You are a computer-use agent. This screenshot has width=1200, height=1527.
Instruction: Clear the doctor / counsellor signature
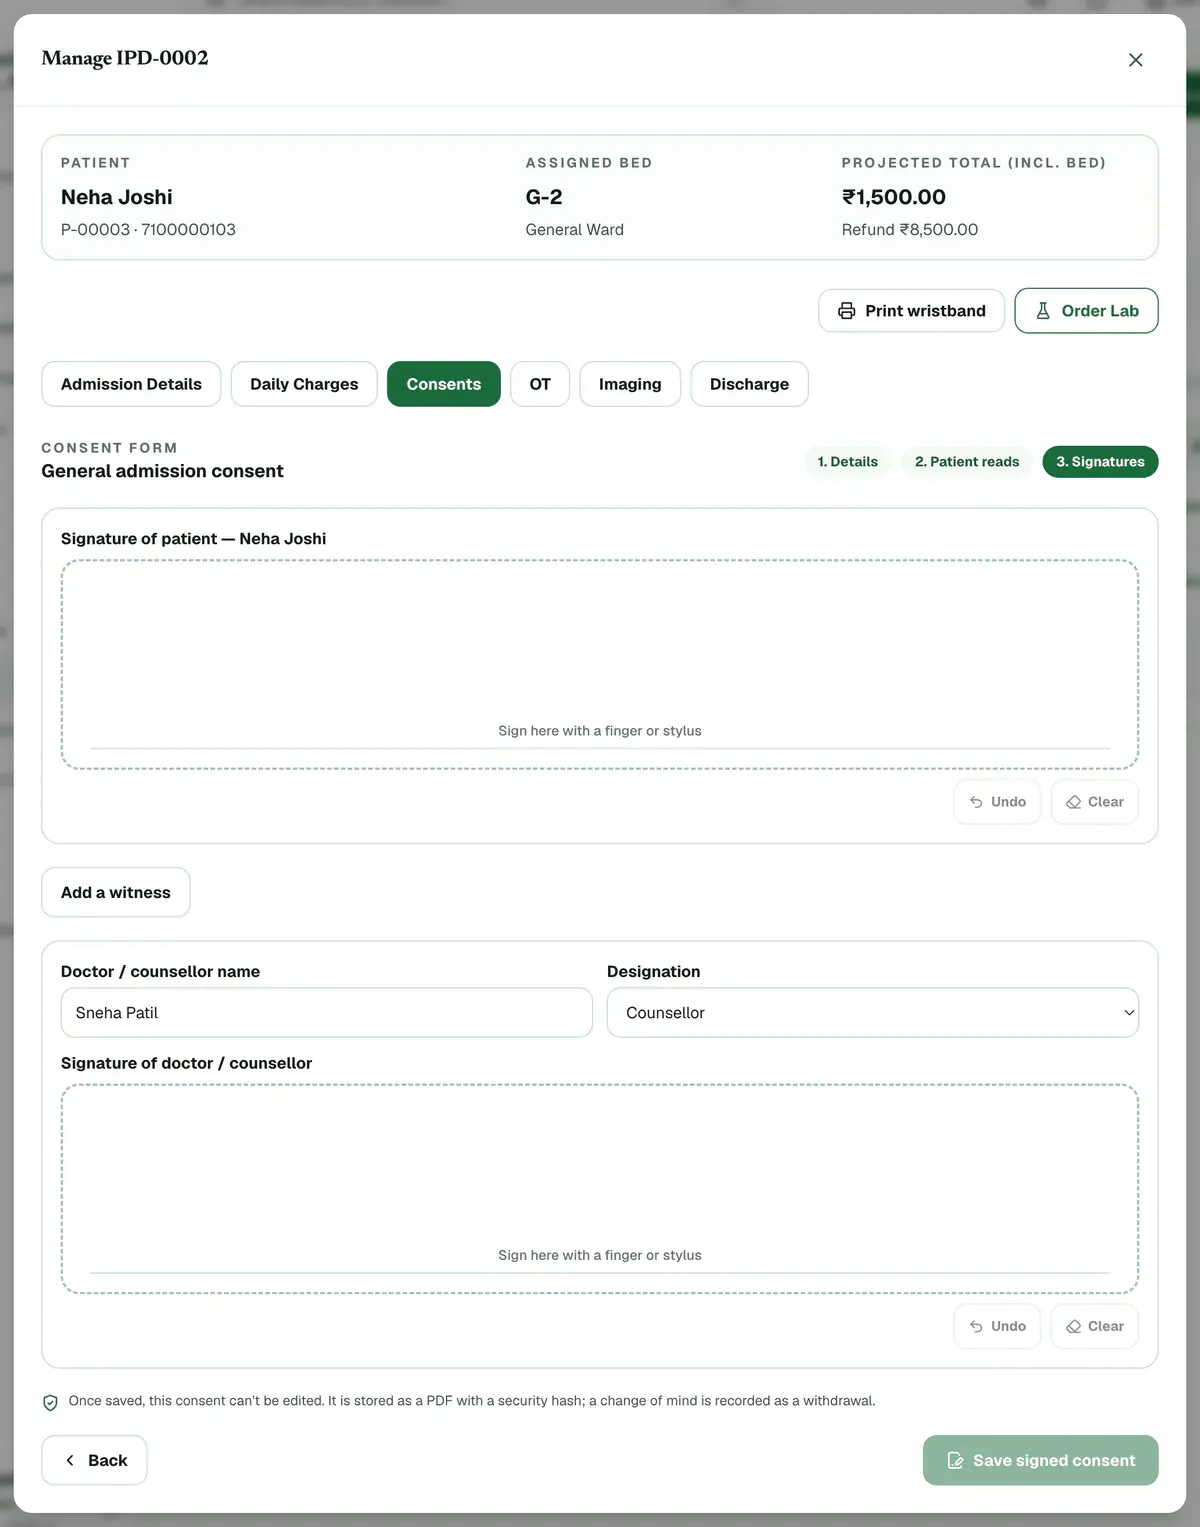pos(1094,1326)
